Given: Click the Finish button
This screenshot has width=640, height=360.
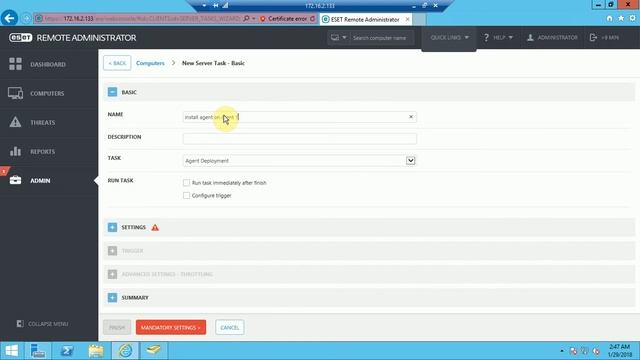Looking at the screenshot, I should click(117, 327).
